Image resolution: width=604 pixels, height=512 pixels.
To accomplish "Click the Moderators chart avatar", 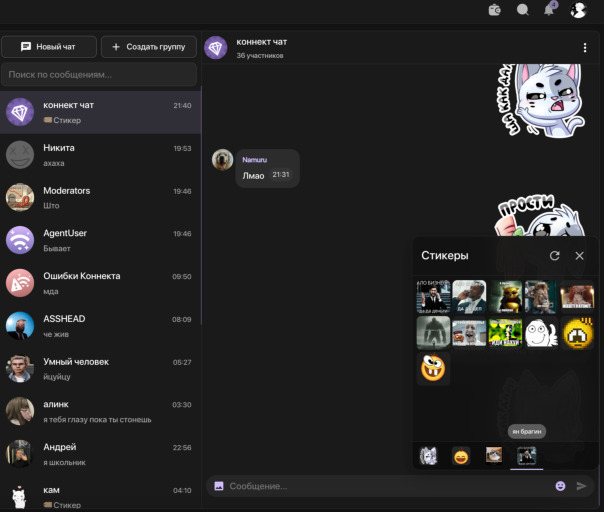I will (20, 198).
